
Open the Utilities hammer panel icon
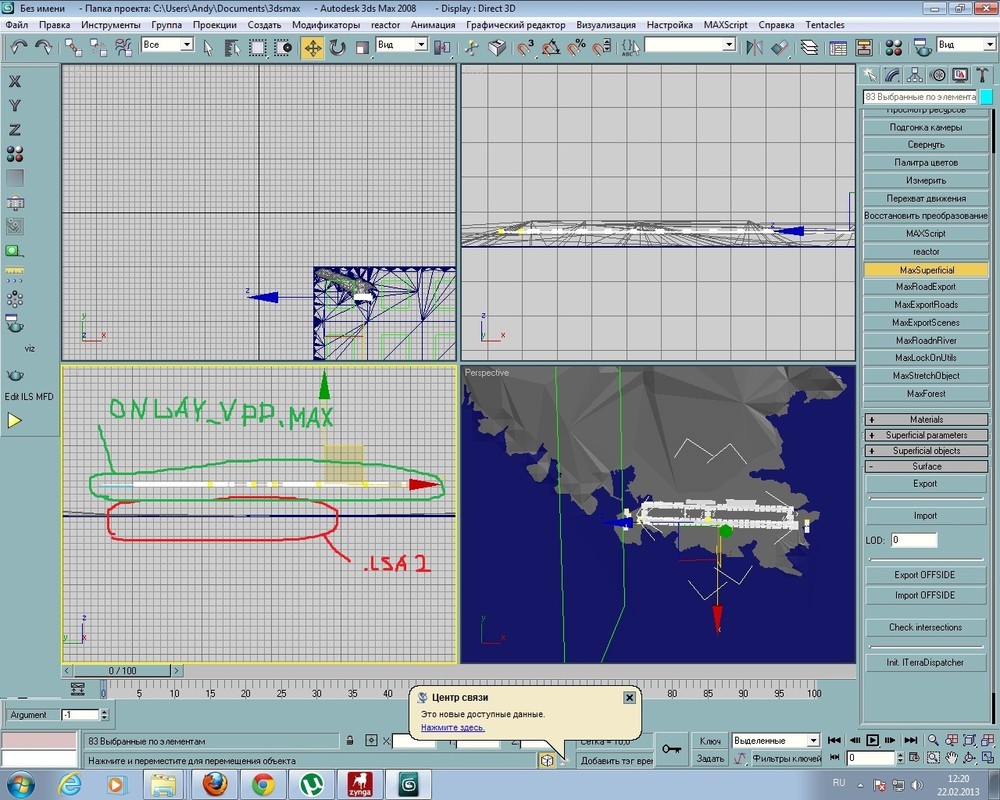pyautogui.click(x=984, y=75)
